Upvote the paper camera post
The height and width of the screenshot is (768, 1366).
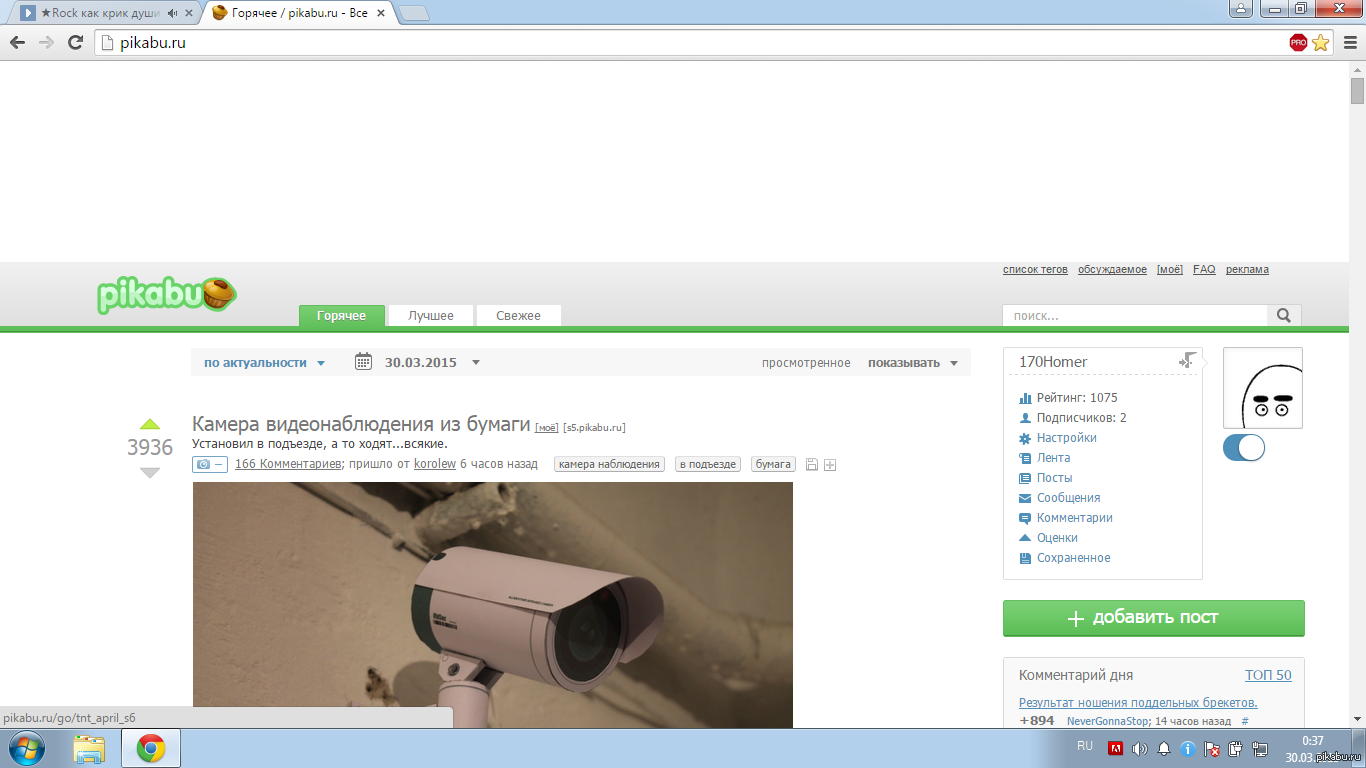[150, 424]
